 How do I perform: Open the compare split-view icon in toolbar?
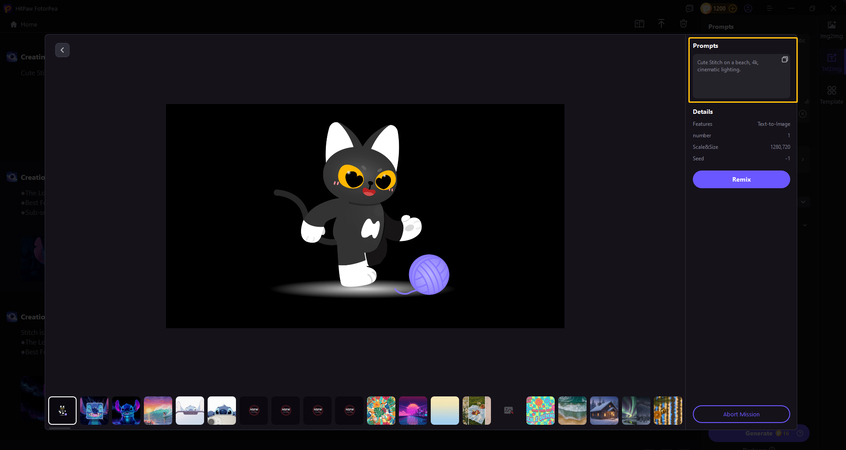pos(639,23)
